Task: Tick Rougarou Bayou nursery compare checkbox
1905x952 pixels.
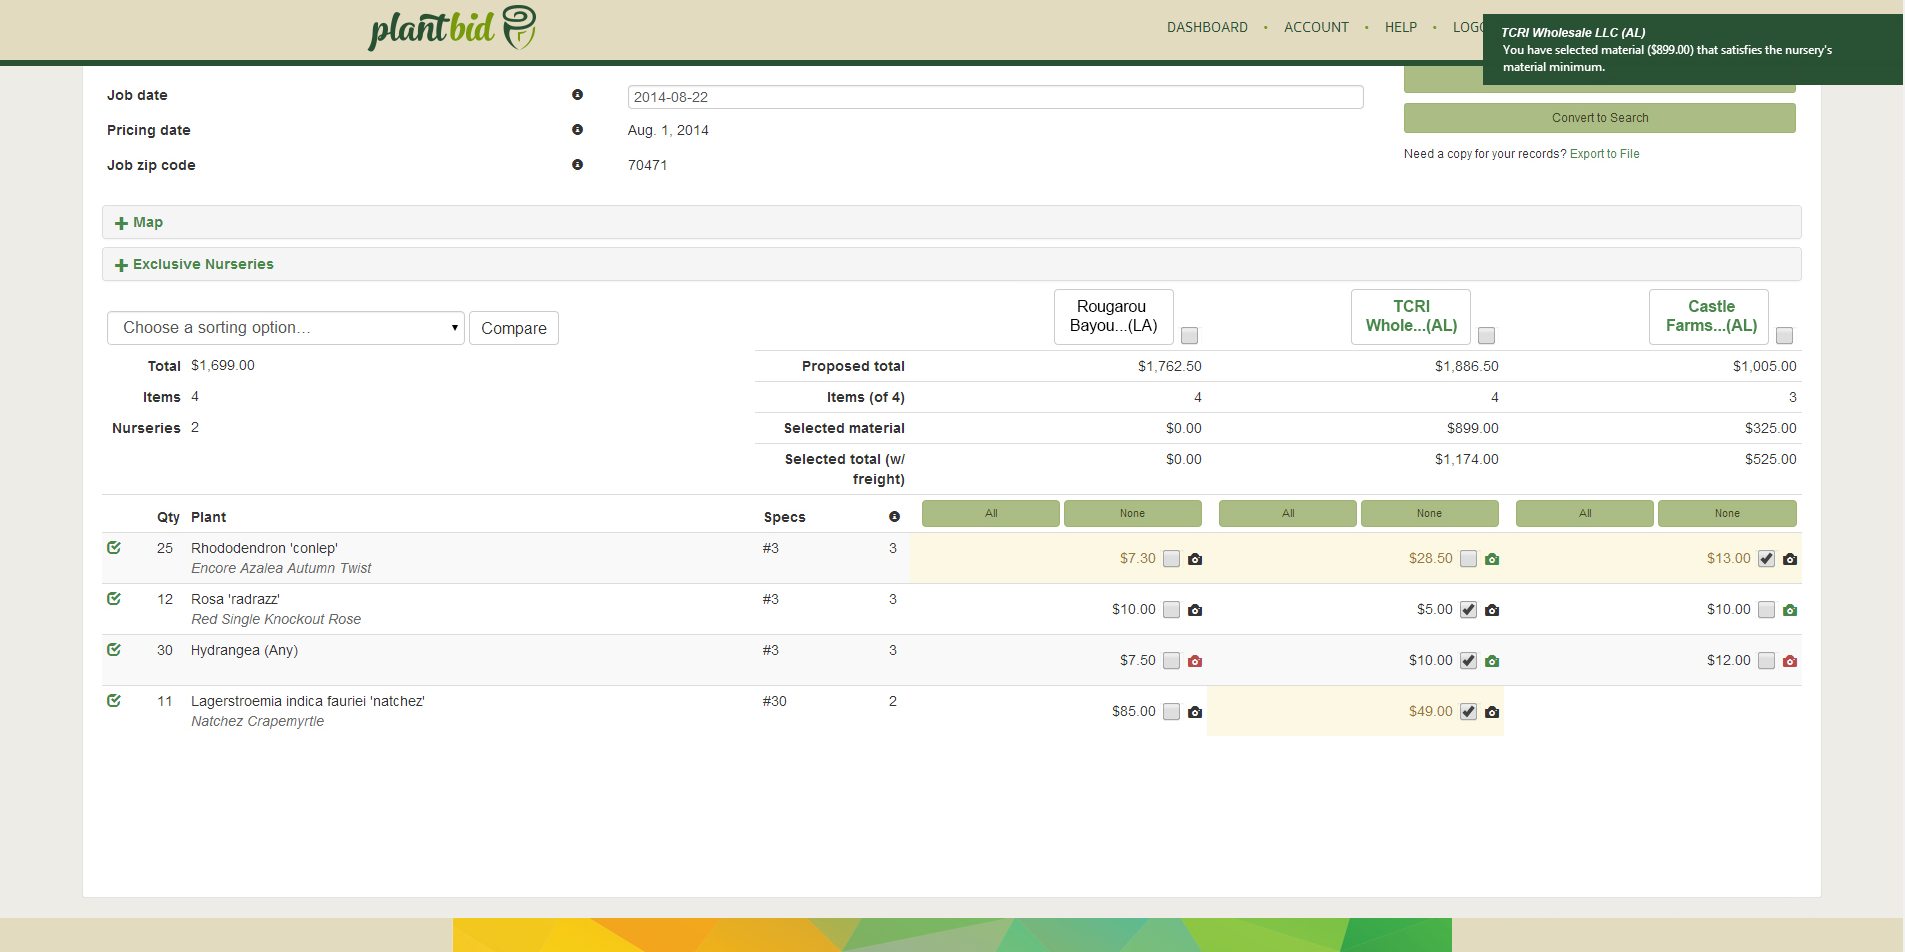Action: point(1189,335)
